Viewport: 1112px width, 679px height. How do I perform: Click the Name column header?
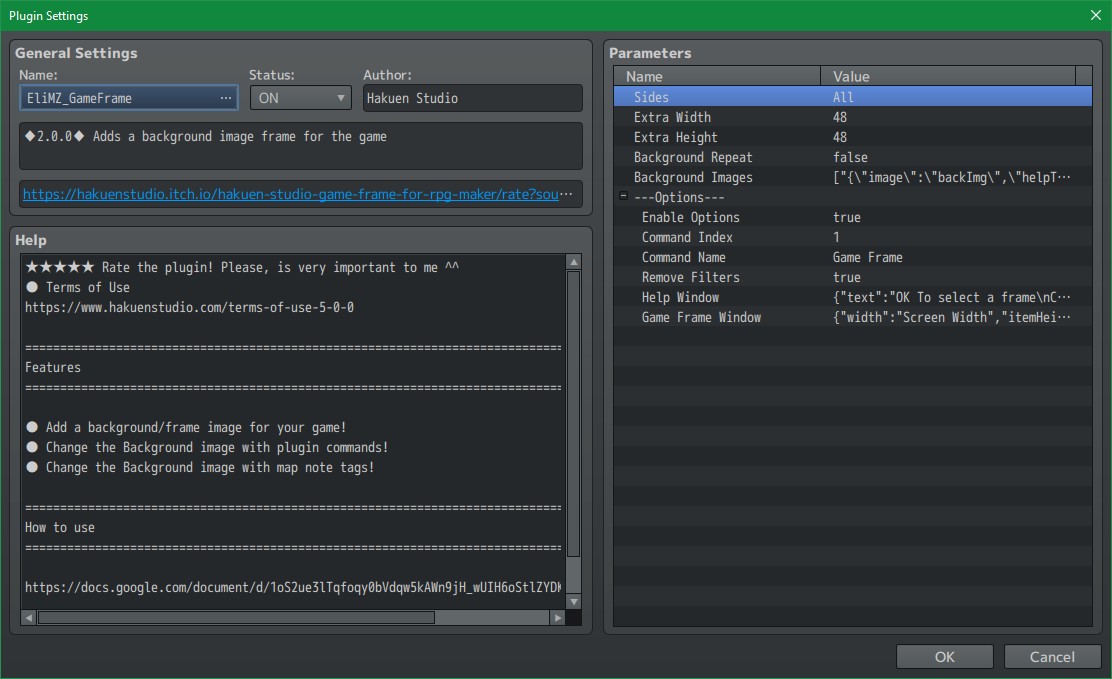tap(718, 76)
